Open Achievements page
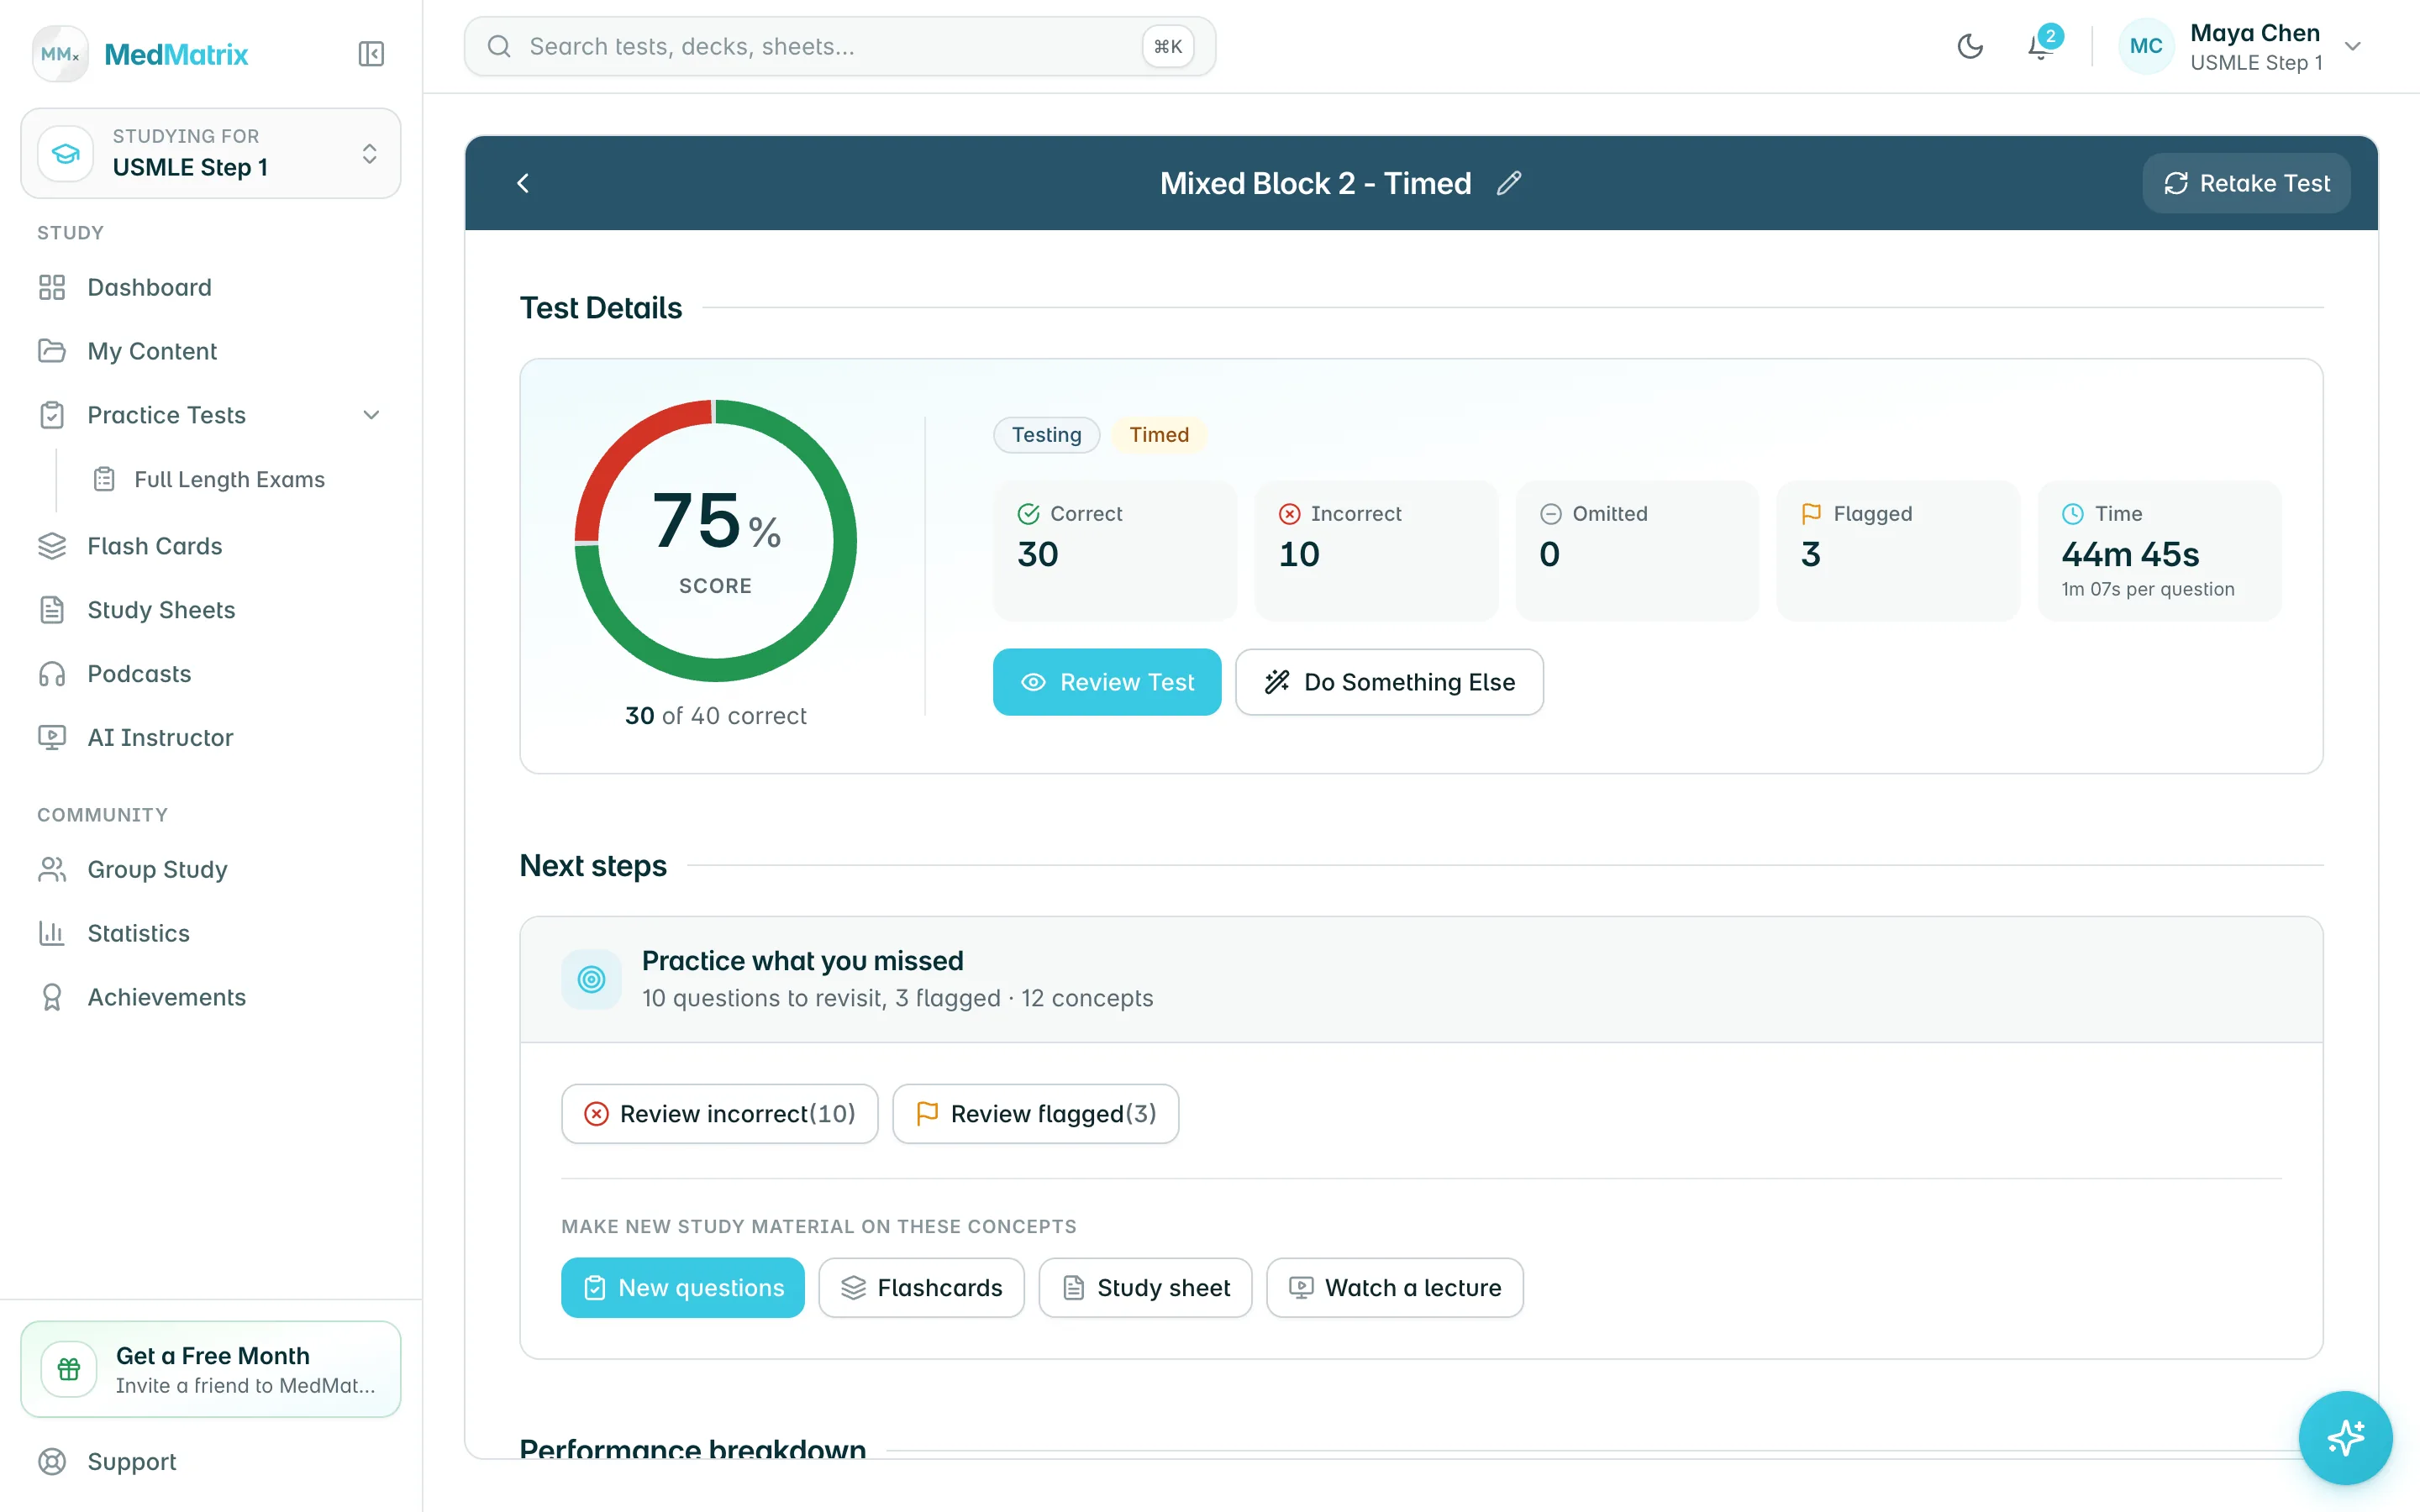The width and height of the screenshot is (2420, 1512). click(x=211, y=997)
